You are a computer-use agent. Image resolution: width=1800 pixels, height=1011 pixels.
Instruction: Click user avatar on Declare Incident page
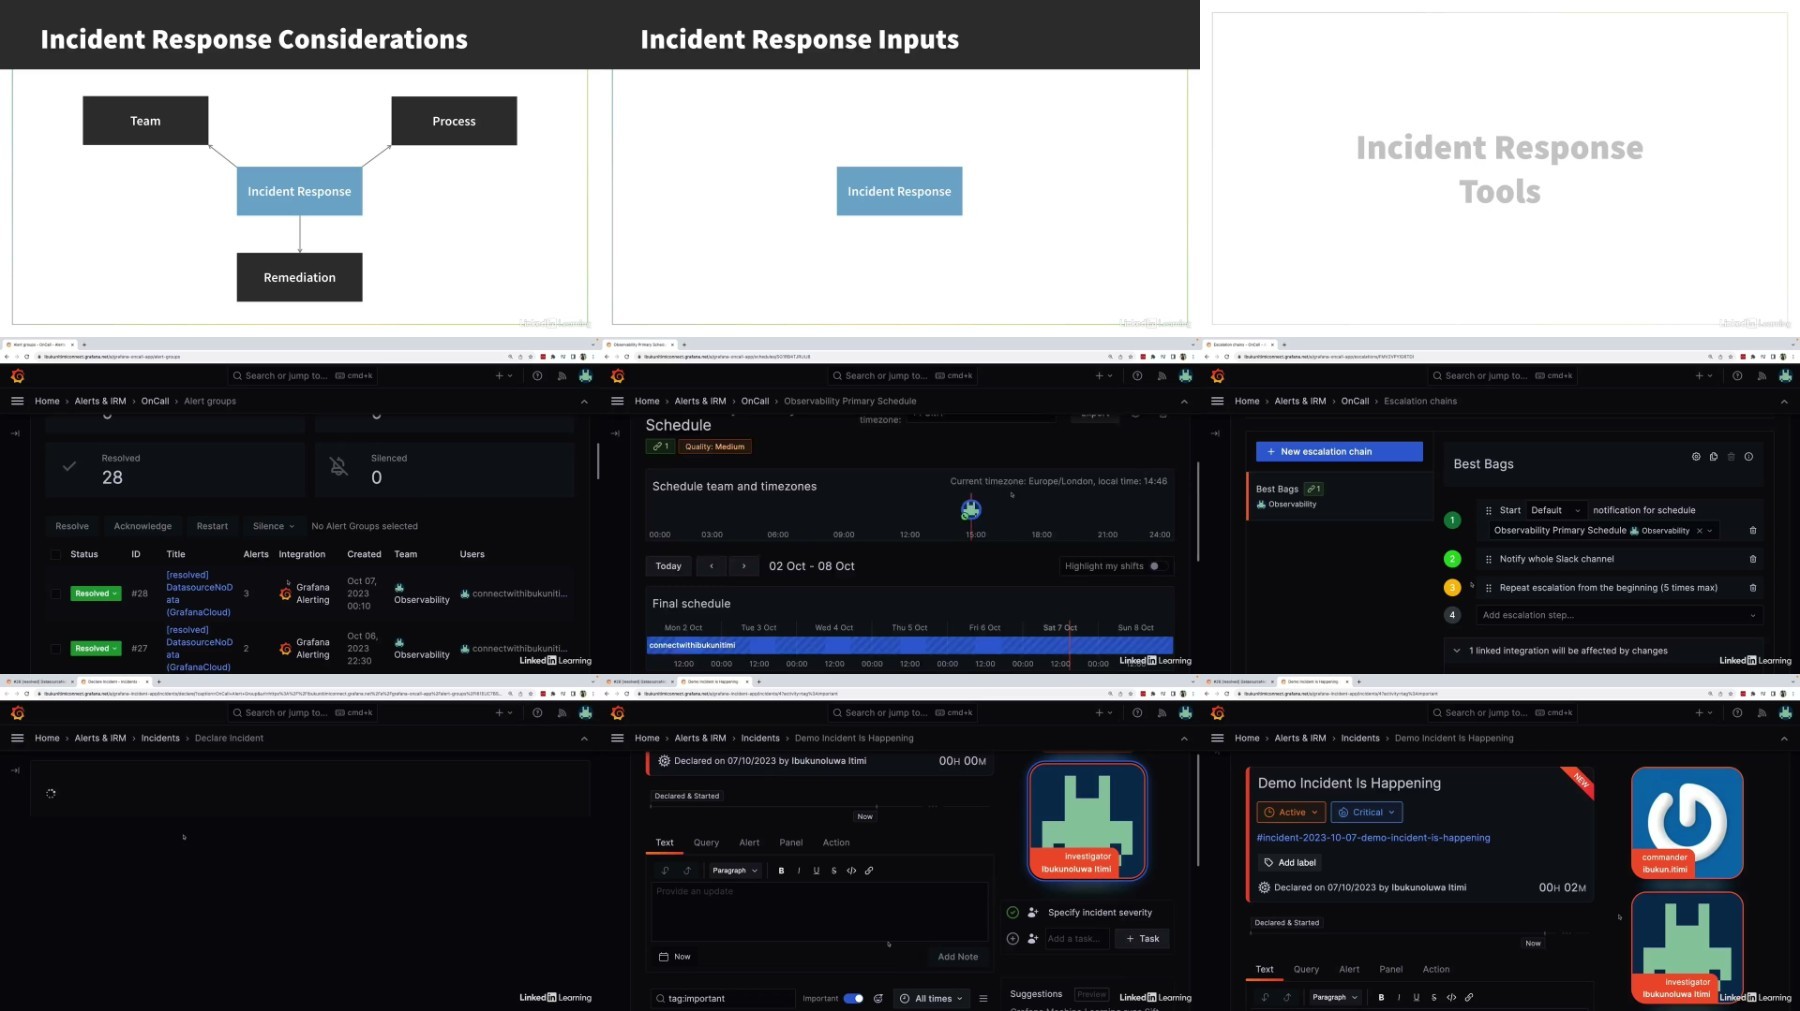tap(585, 713)
